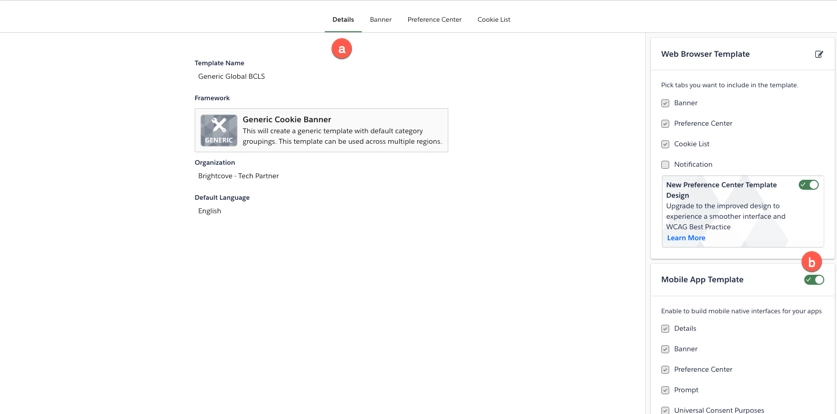Click the Generic Cookie Banner framework icon
This screenshot has width=837, height=414.
[219, 130]
